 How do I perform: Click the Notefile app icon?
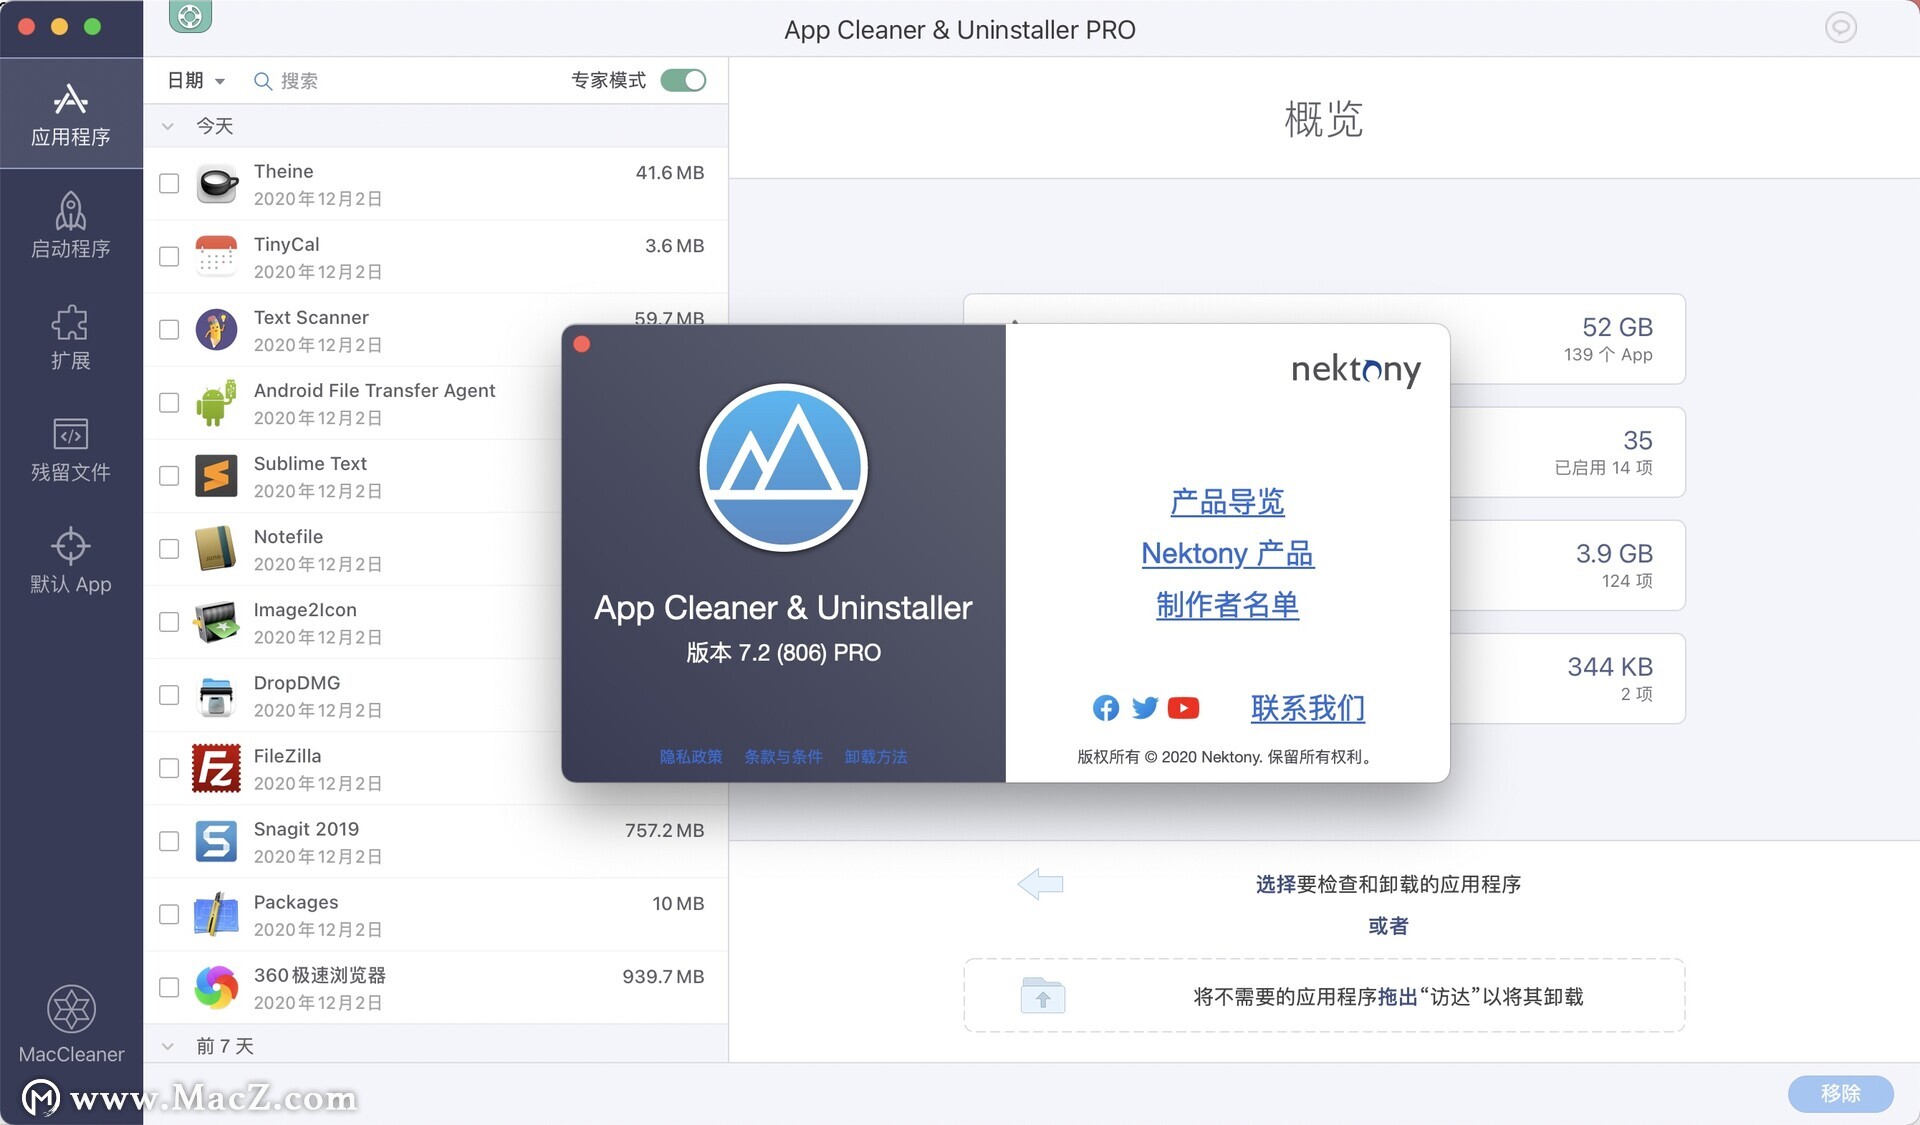point(216,549)
